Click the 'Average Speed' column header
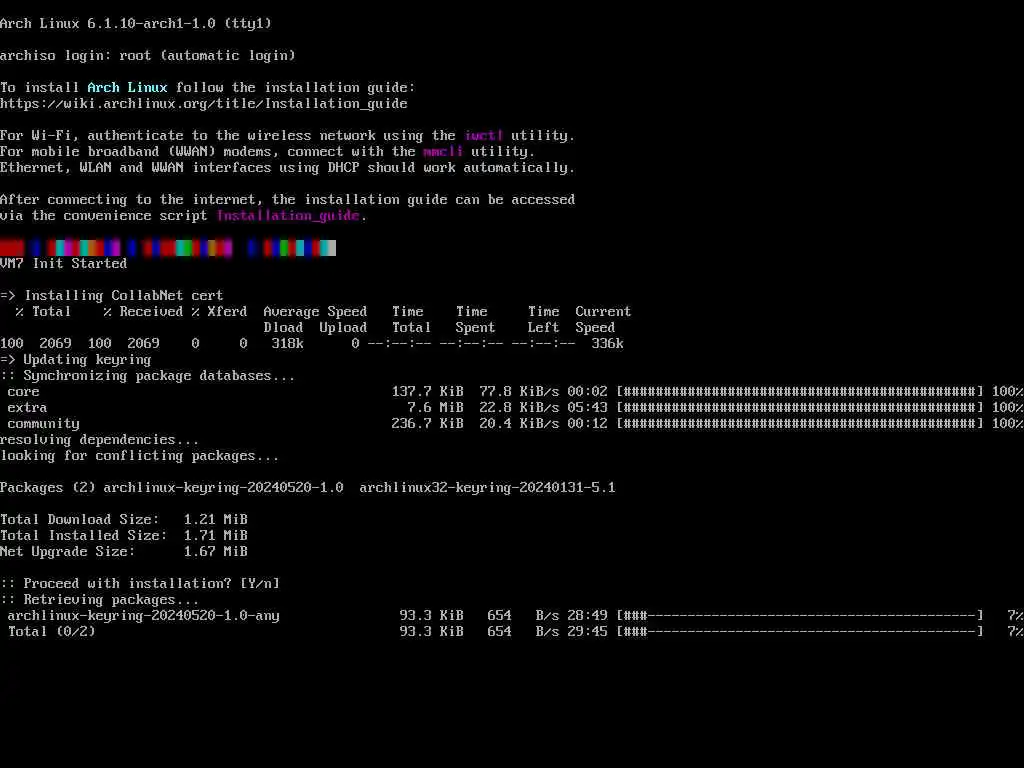1024x768 pixels. click(x=315, y=312)
